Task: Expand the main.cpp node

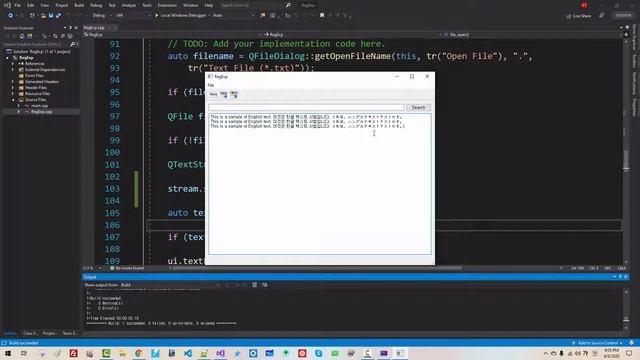Action: point(18,106)
